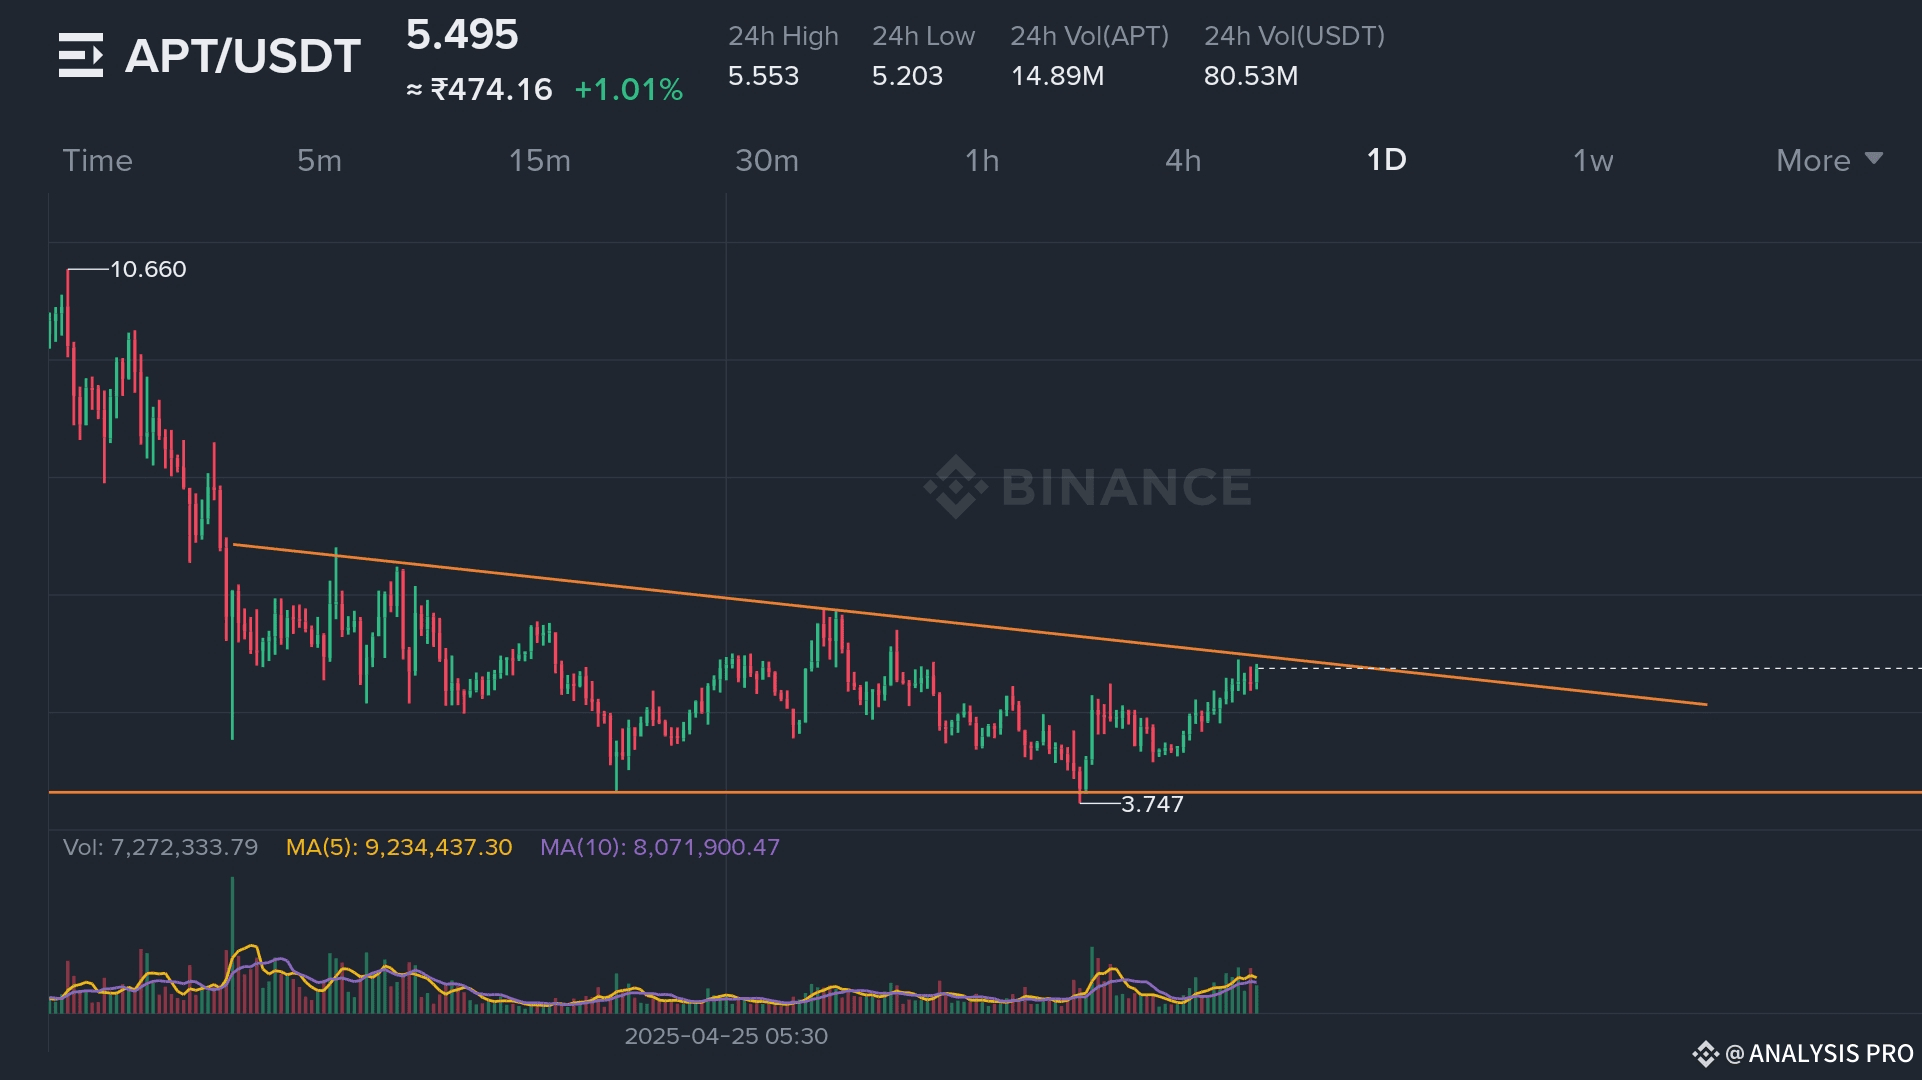This screenshot has width=1922, height=1080.
Task: Click the Binance diamond icon near ANALYSIS PRO
Action: coord(1707,1052)
